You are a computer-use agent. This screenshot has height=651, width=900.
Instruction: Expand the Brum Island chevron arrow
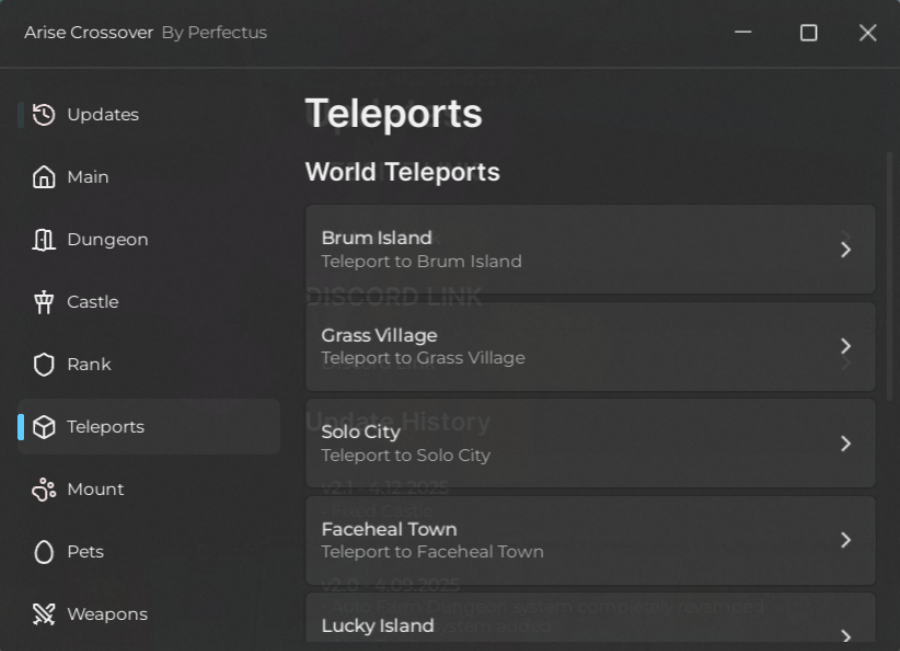(845, 249)
